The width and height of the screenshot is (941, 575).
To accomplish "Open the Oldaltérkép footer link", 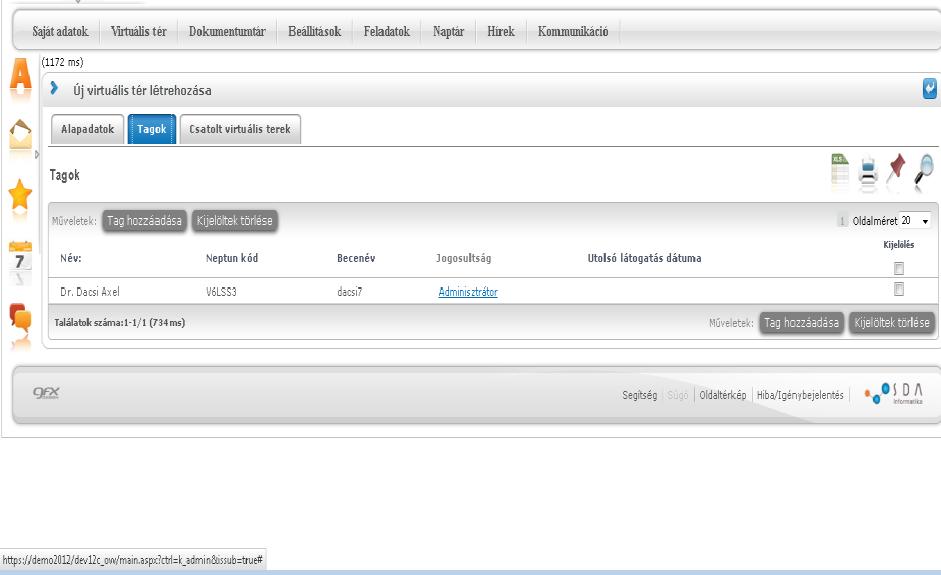I will point(723,395).
